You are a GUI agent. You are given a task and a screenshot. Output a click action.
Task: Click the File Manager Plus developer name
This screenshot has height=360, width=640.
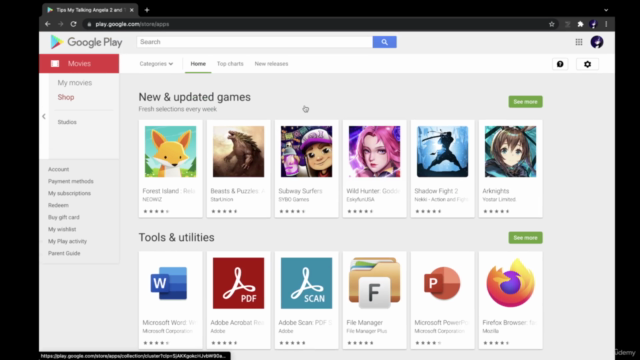[x=367, y=331]
